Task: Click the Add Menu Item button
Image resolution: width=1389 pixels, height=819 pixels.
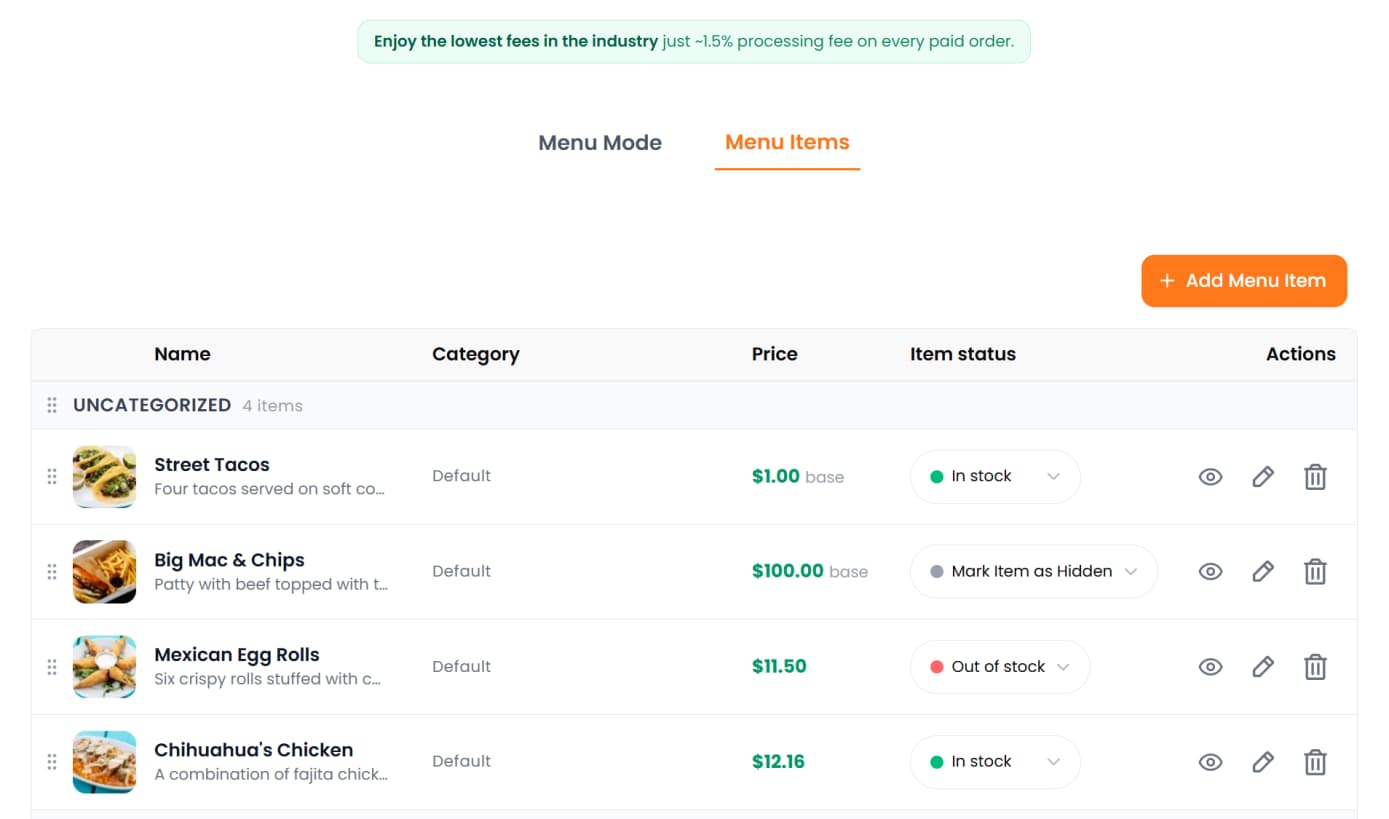Action: click(x=1244, y=281)
